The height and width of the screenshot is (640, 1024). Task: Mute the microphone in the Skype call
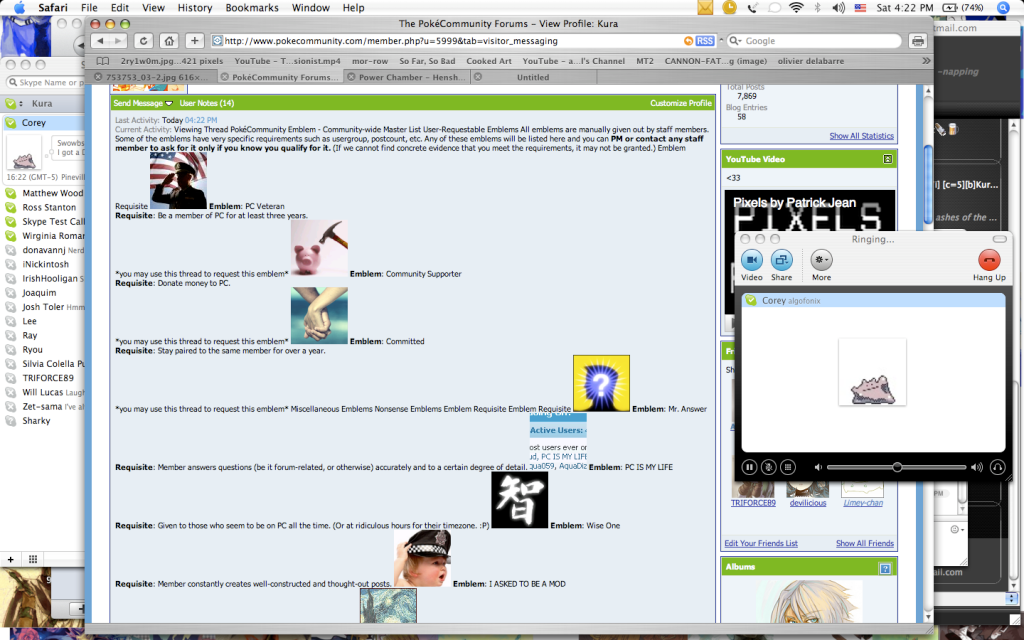[769, 467]
